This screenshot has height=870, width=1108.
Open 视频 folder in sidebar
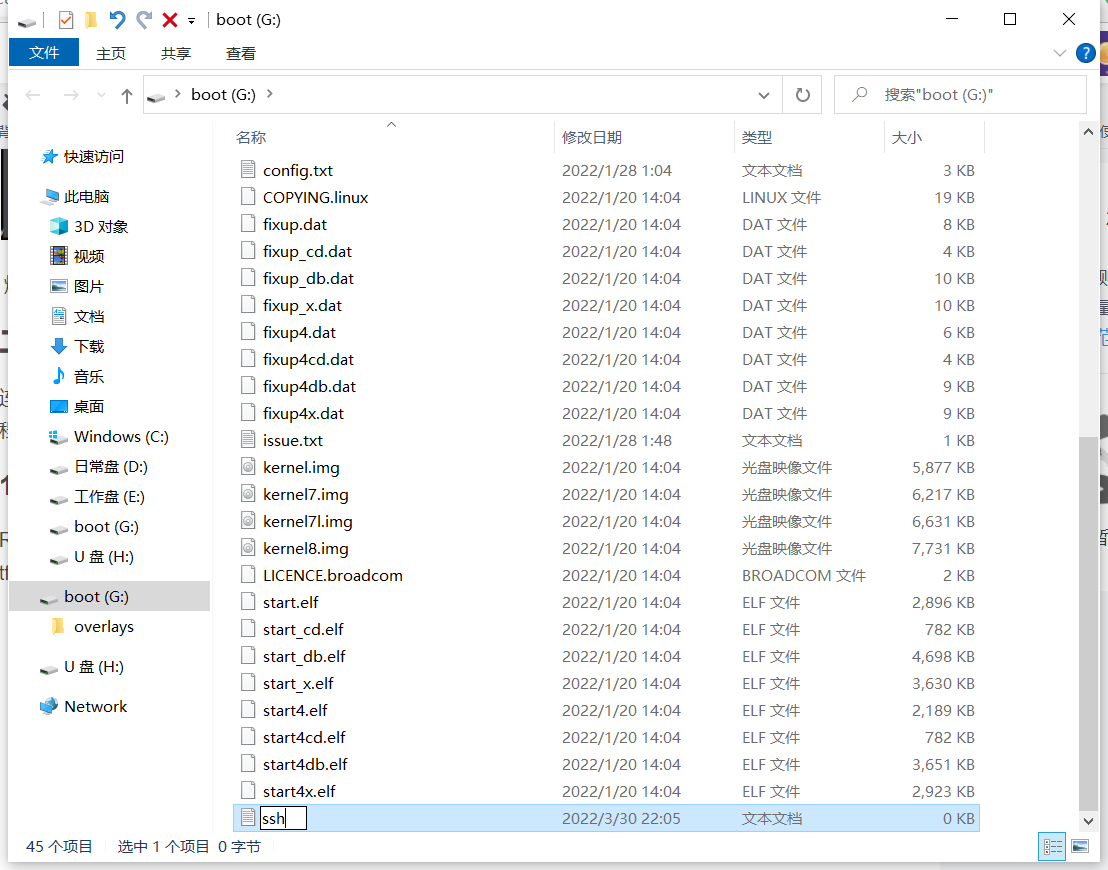click(x=77, y=256)
